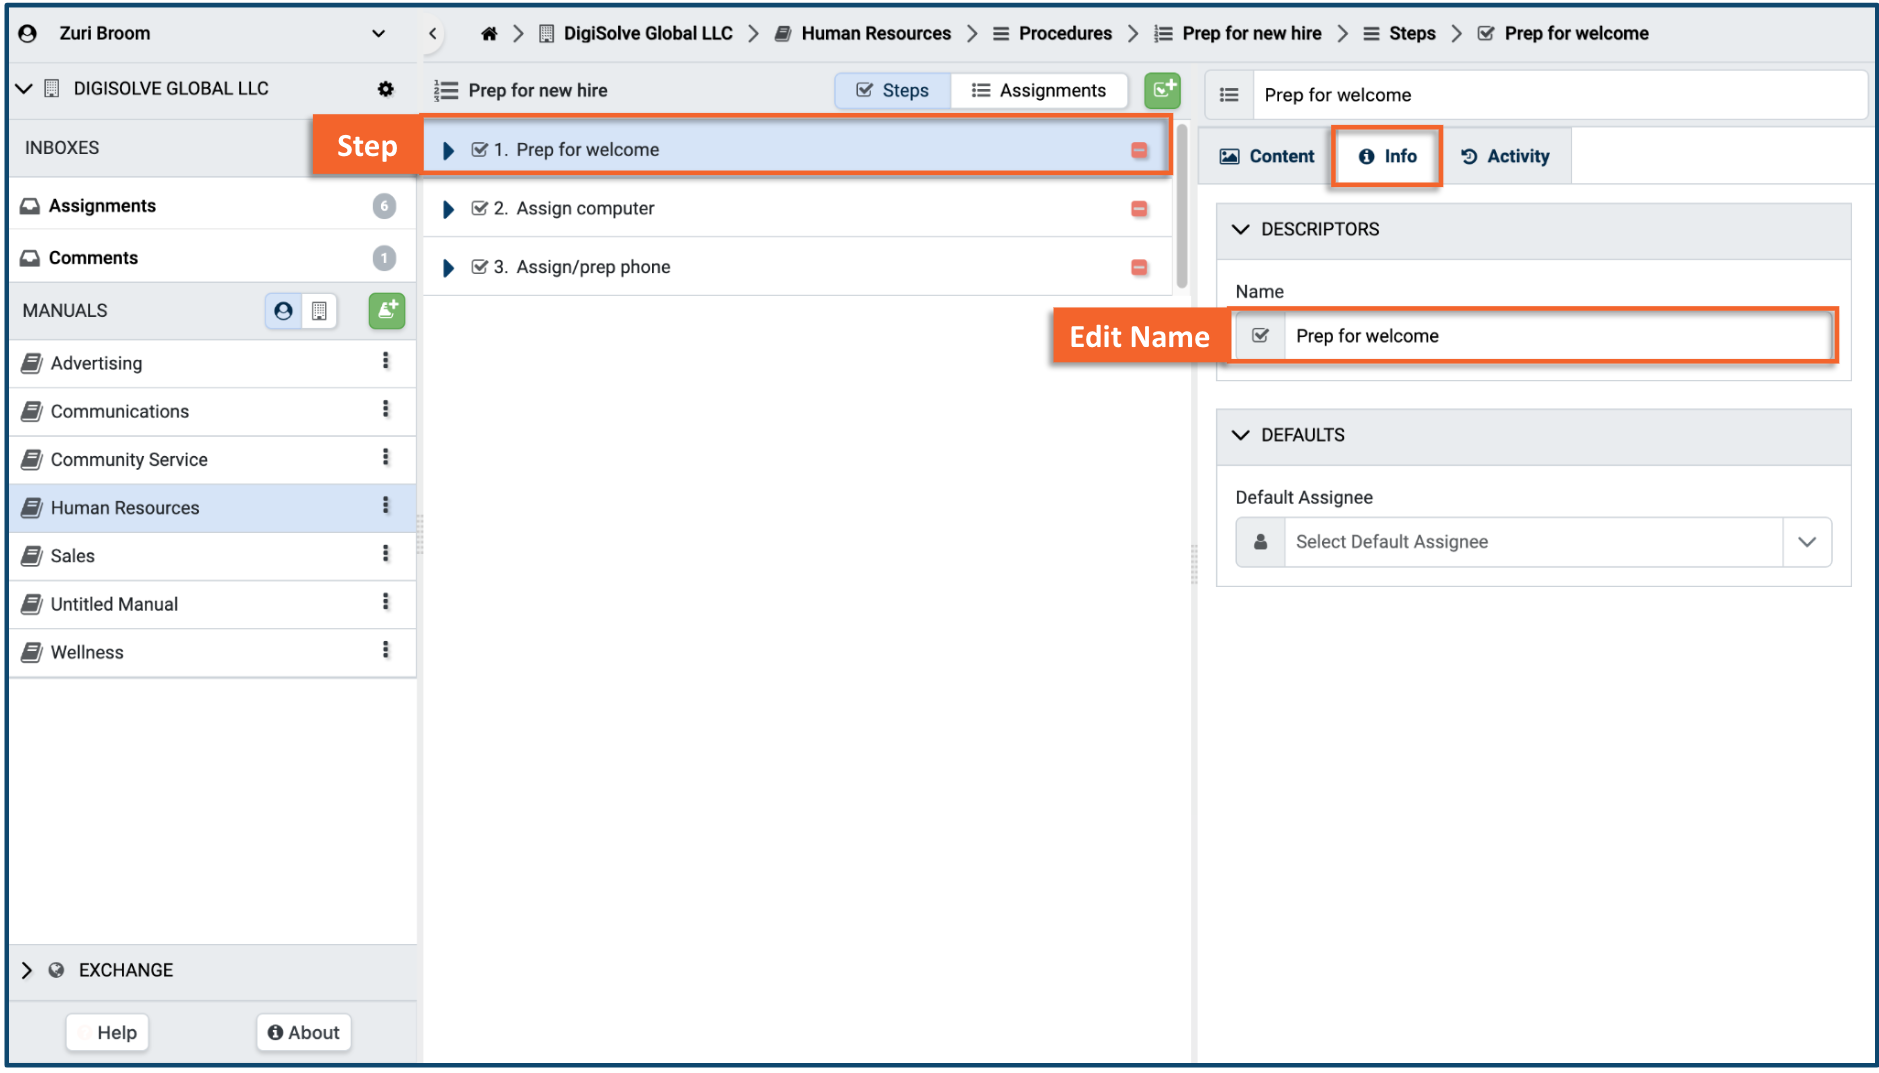
Task: Collapse the DEFAULTS section
Action: (x=1241, y=435)
